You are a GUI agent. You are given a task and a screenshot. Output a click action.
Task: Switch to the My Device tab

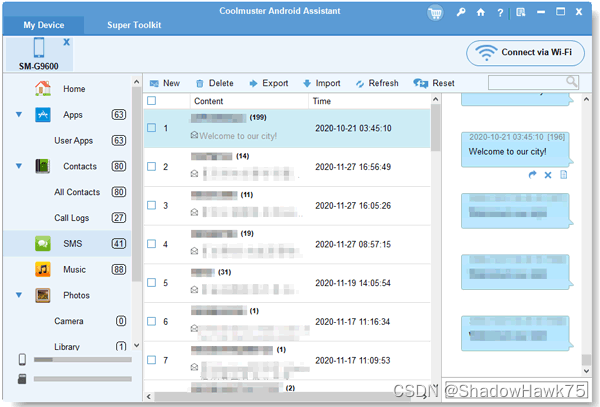[x=44, y=25]
